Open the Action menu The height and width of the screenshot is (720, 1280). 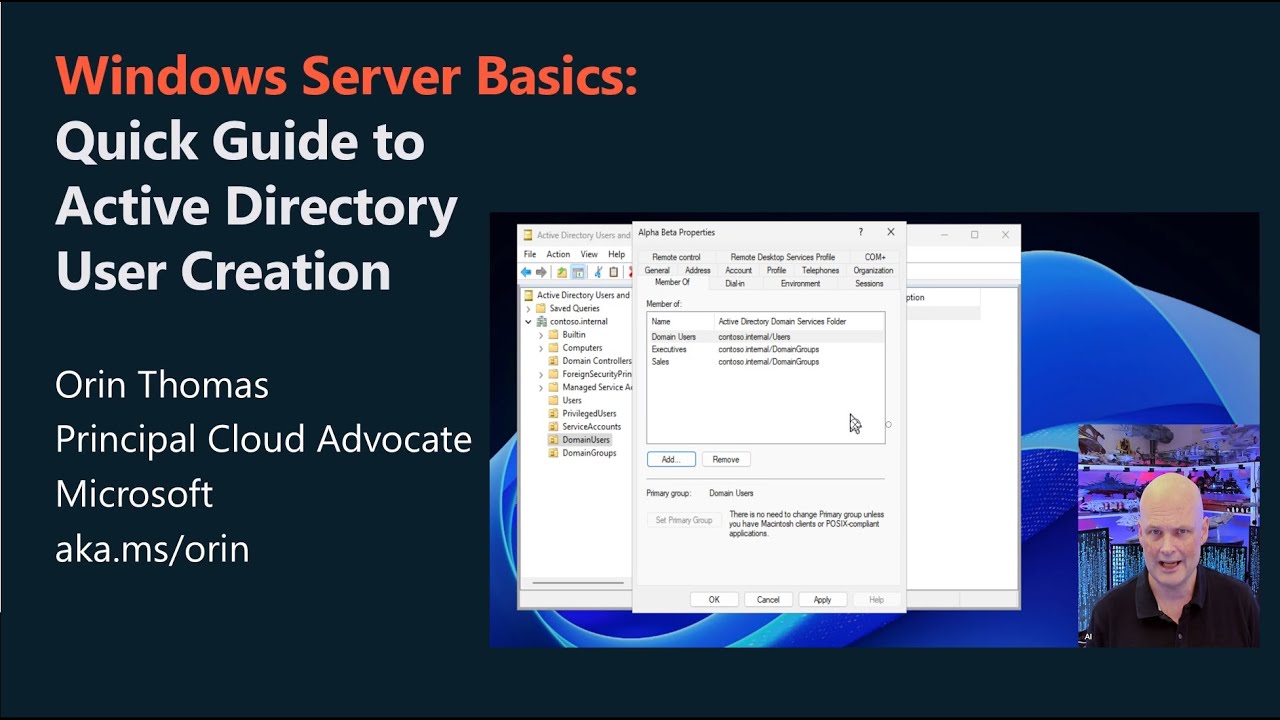558,254
